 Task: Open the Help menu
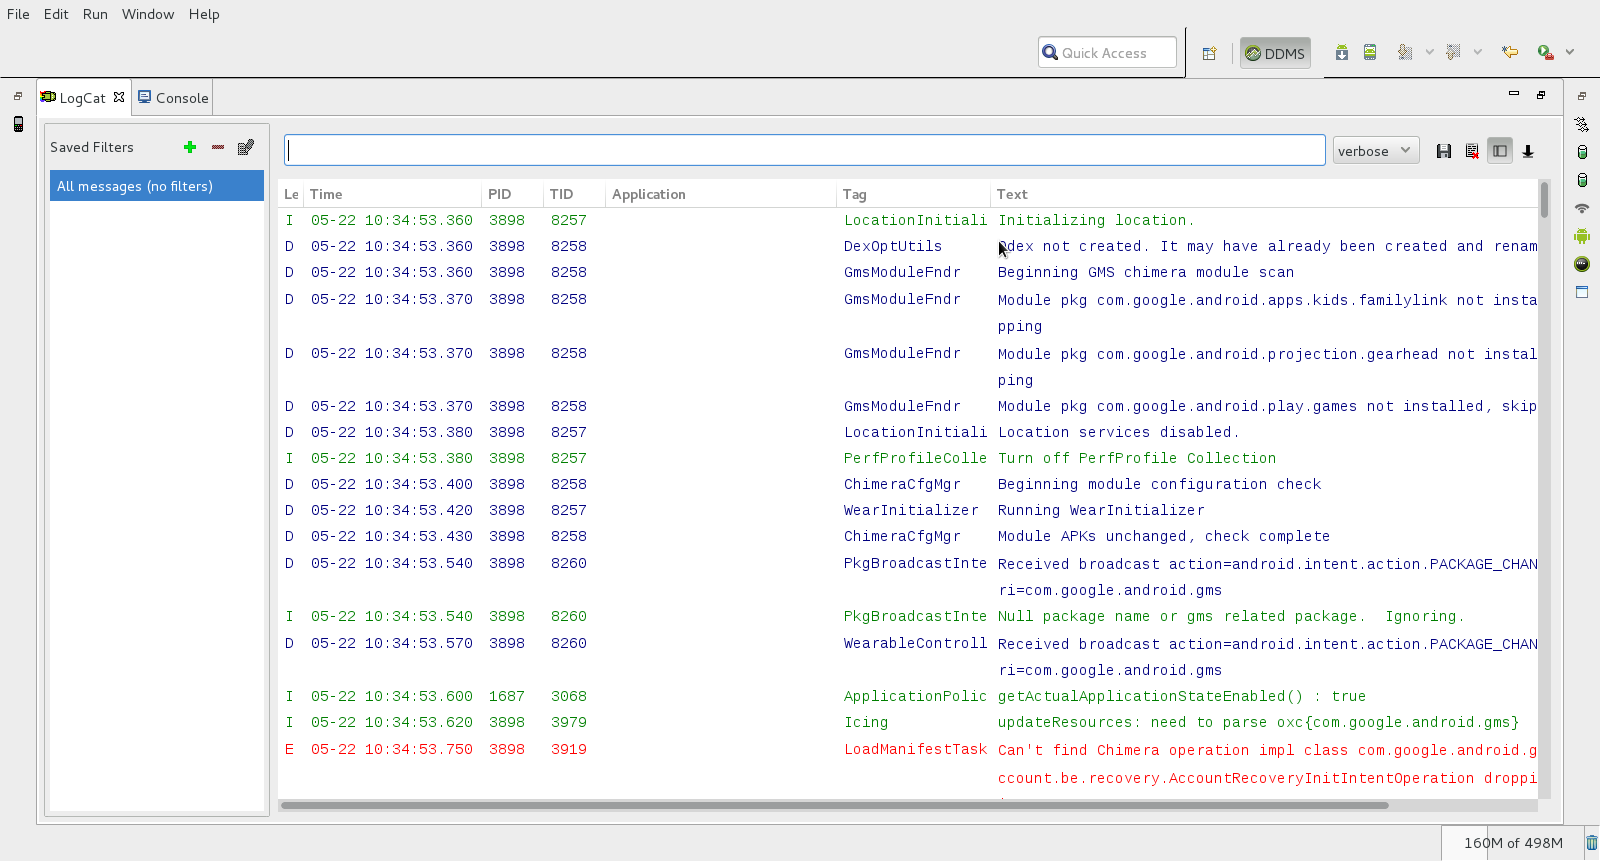click(x=204, y=14)
